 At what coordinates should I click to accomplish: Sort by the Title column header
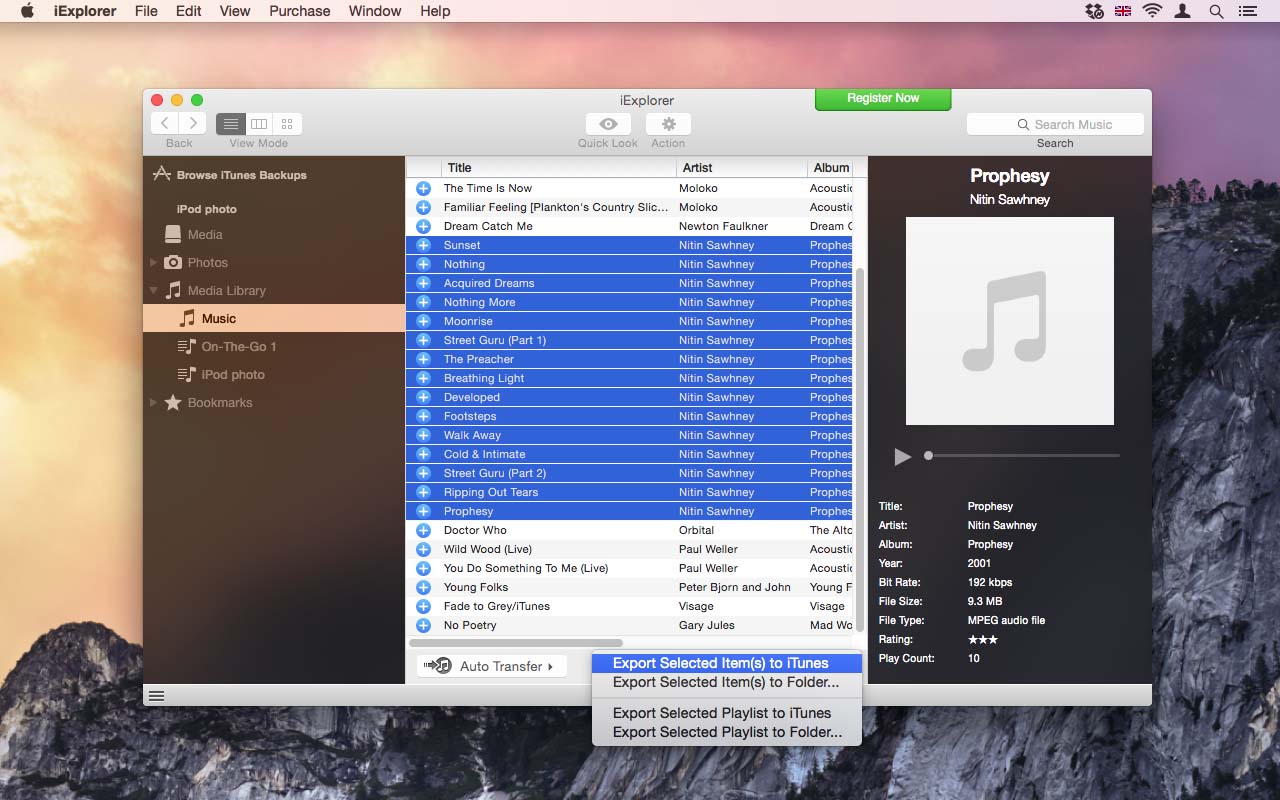pyautogui.click(x=560, y=167)
